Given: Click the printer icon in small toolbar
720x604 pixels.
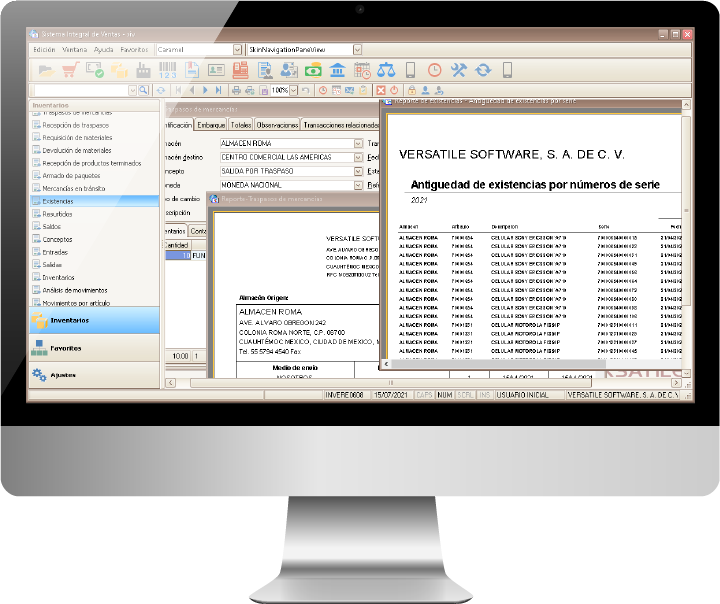Looking at the screenshot, I should pos(236,90).
